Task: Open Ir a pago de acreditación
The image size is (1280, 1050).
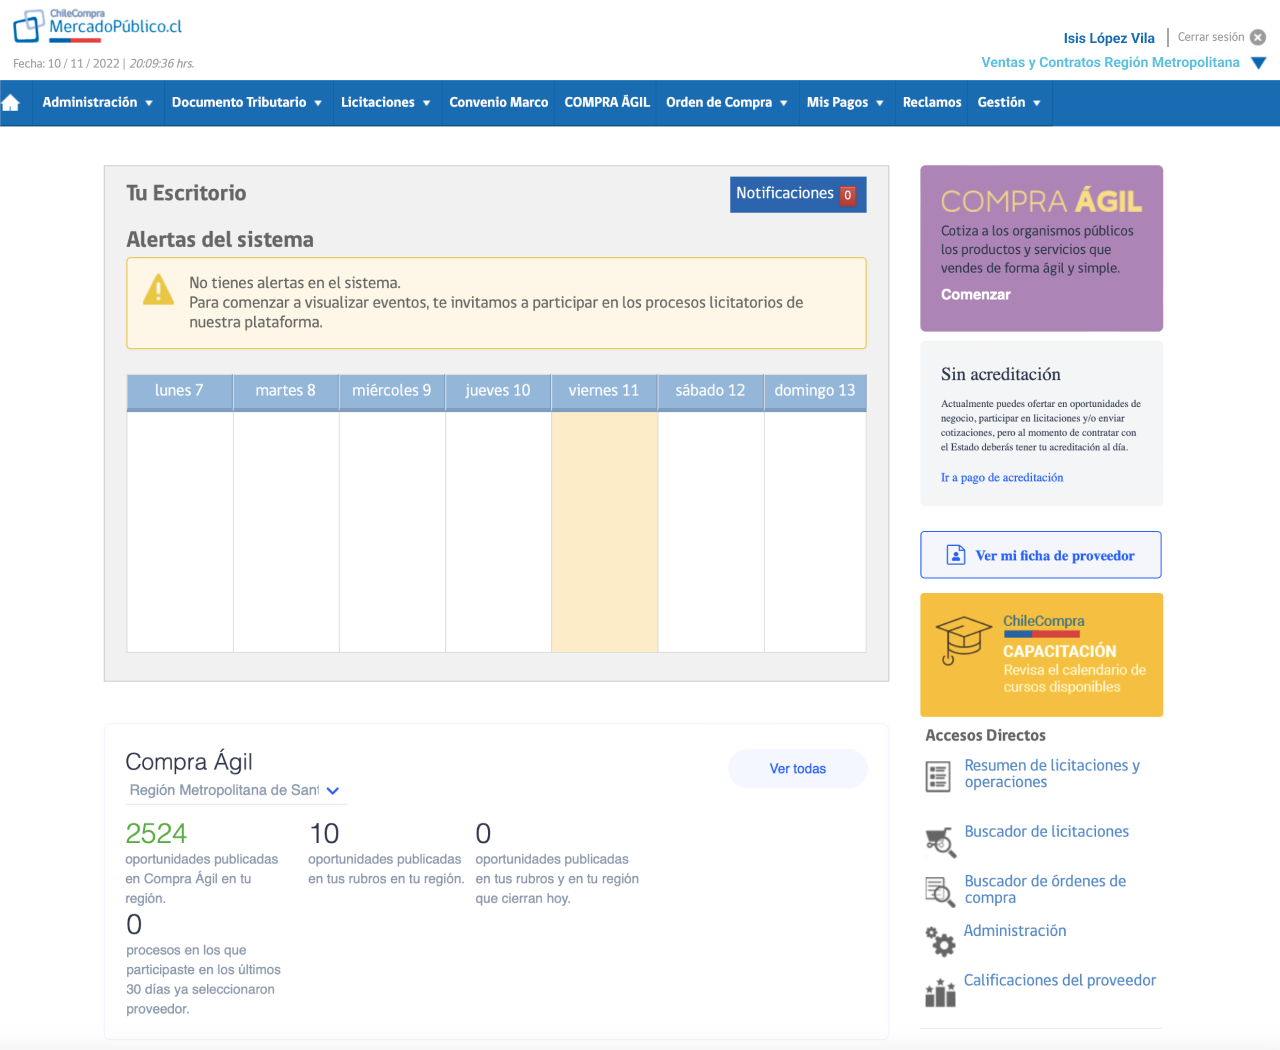Action: 1002,477
